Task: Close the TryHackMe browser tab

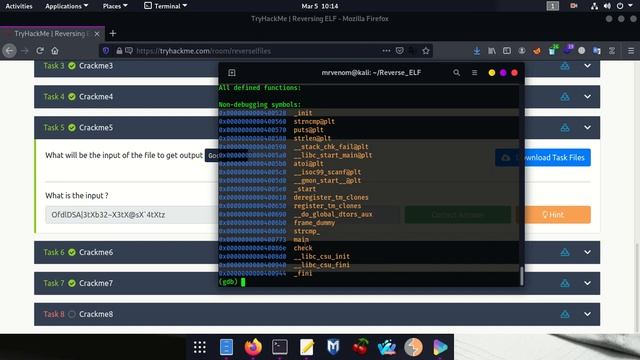Action: pos(97,34)
